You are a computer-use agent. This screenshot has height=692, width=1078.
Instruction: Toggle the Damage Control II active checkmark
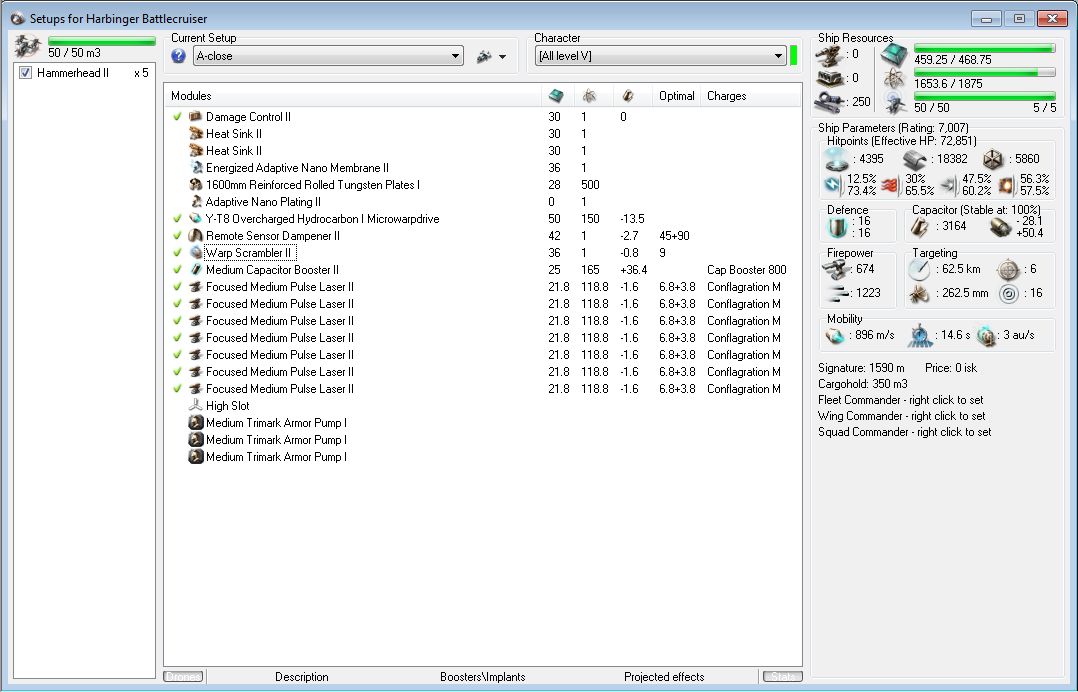[x=177, y=117]
